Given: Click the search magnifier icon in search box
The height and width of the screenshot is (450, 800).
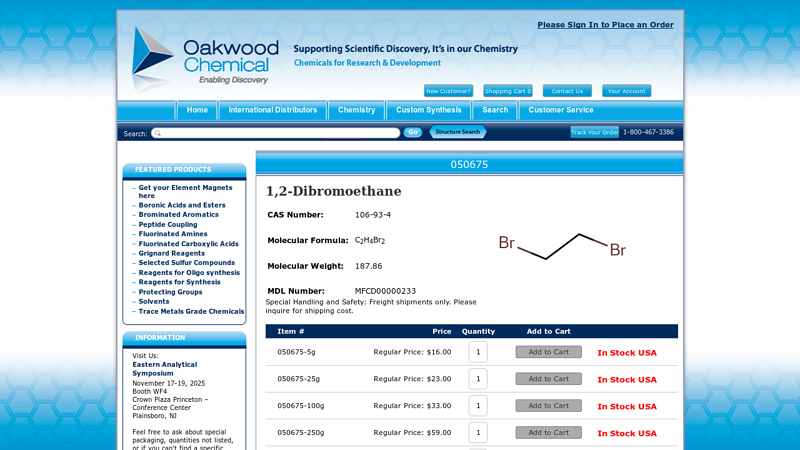Looking at the screenshot, I should (x=158, y=133).
